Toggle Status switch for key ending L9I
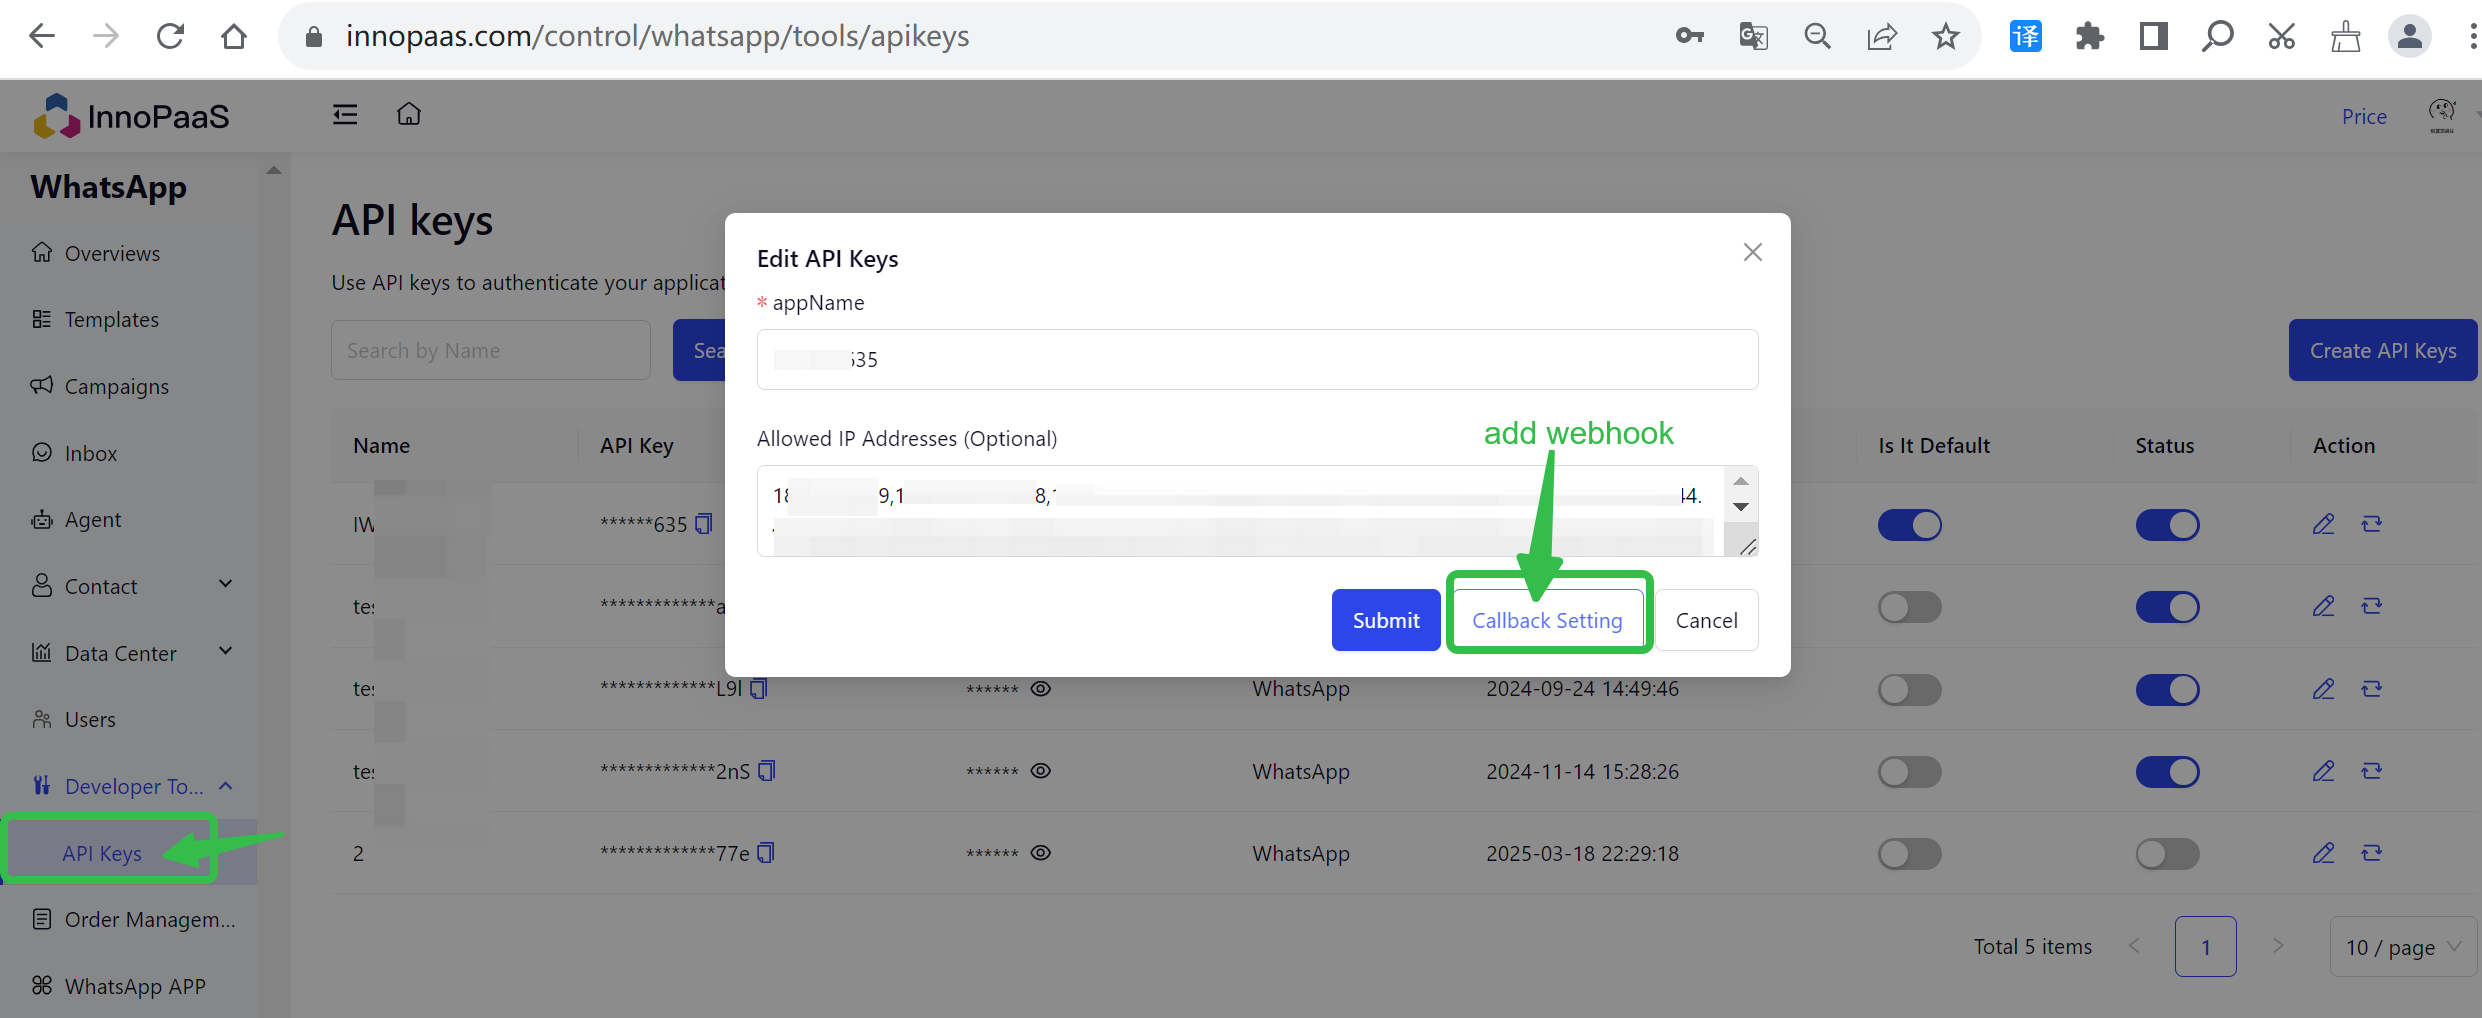 2167,689
